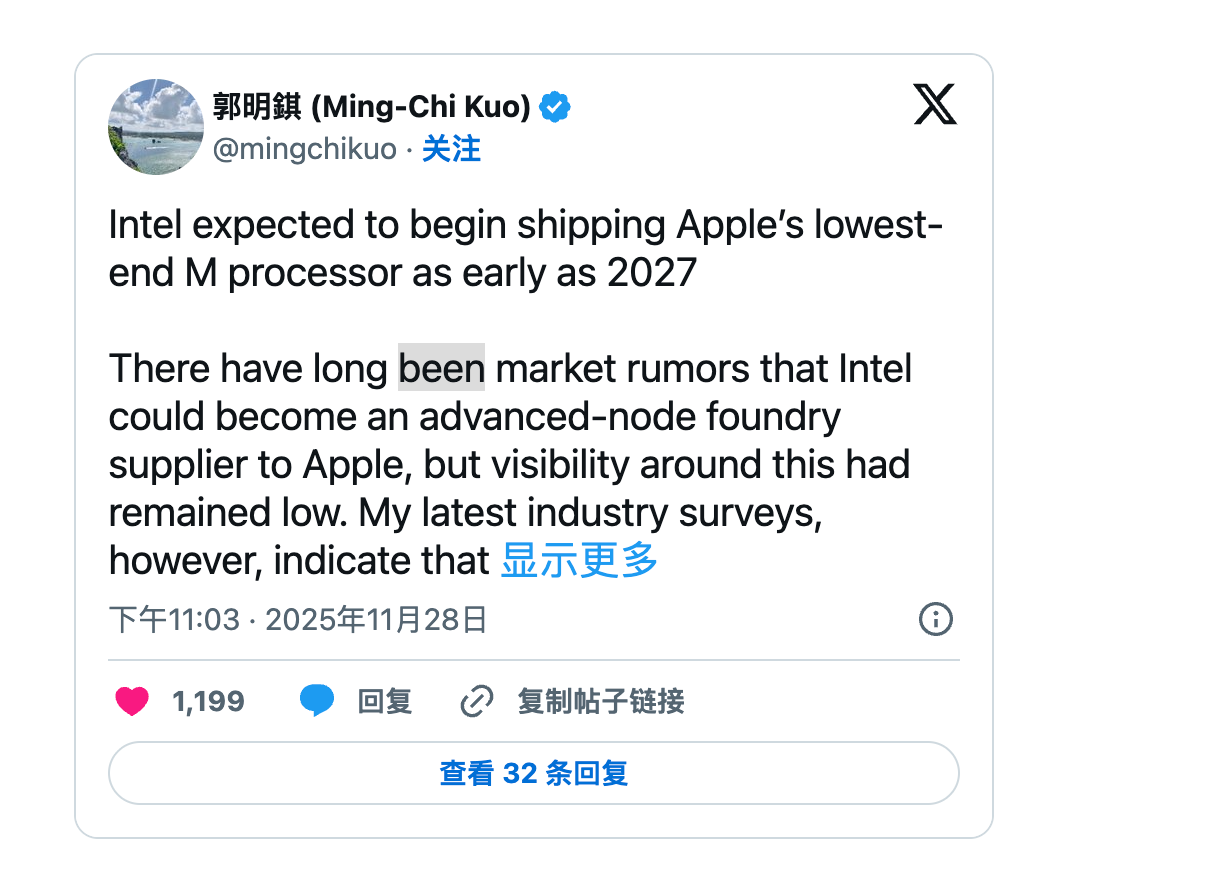
Task: Open 查看 32 条回复 replies button
Action: coord(533,773)
